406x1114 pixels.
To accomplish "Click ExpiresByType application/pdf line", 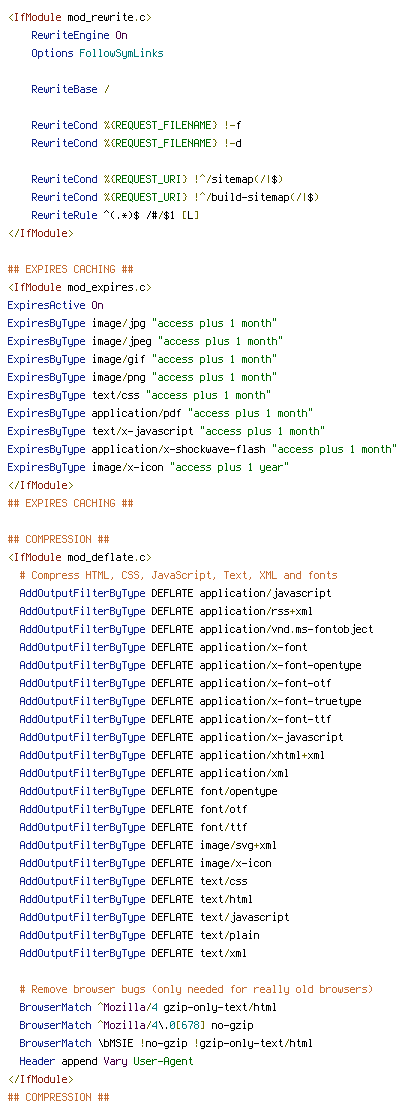I will [x=160, y=413].
